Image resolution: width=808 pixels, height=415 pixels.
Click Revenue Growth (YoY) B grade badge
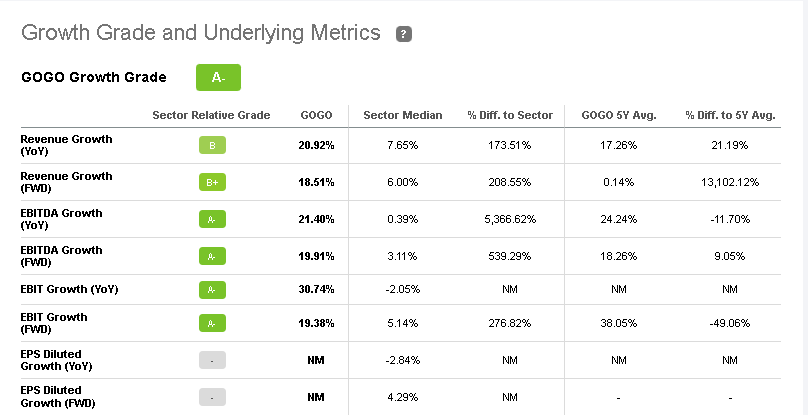coord(212,146)
